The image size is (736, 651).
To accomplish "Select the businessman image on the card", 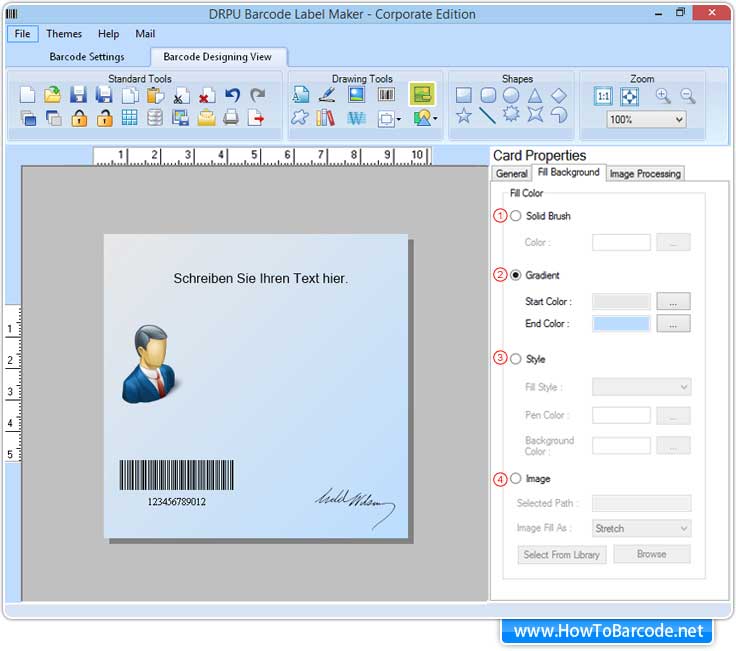I will (x=150, y=364).
